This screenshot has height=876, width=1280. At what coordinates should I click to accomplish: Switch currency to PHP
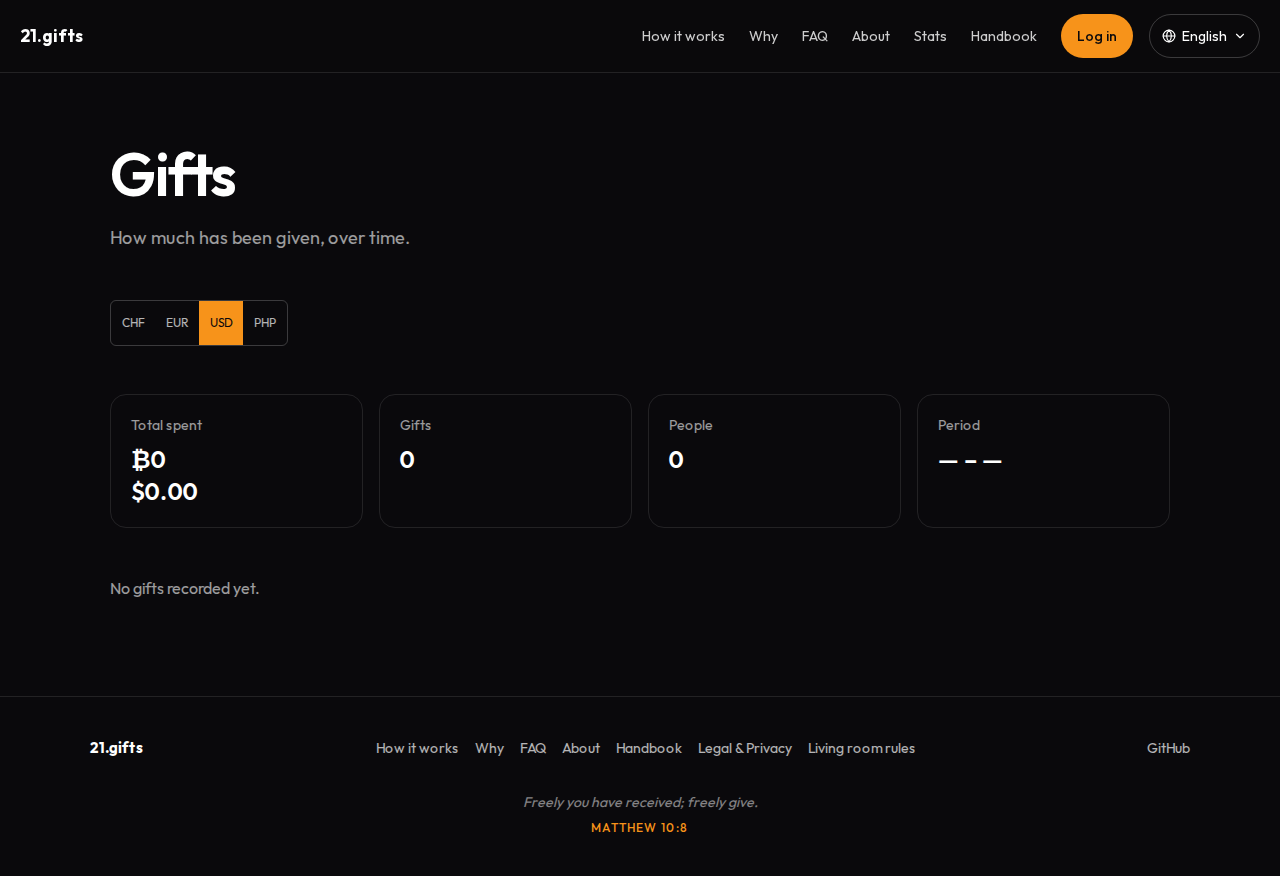pos(265,323)
